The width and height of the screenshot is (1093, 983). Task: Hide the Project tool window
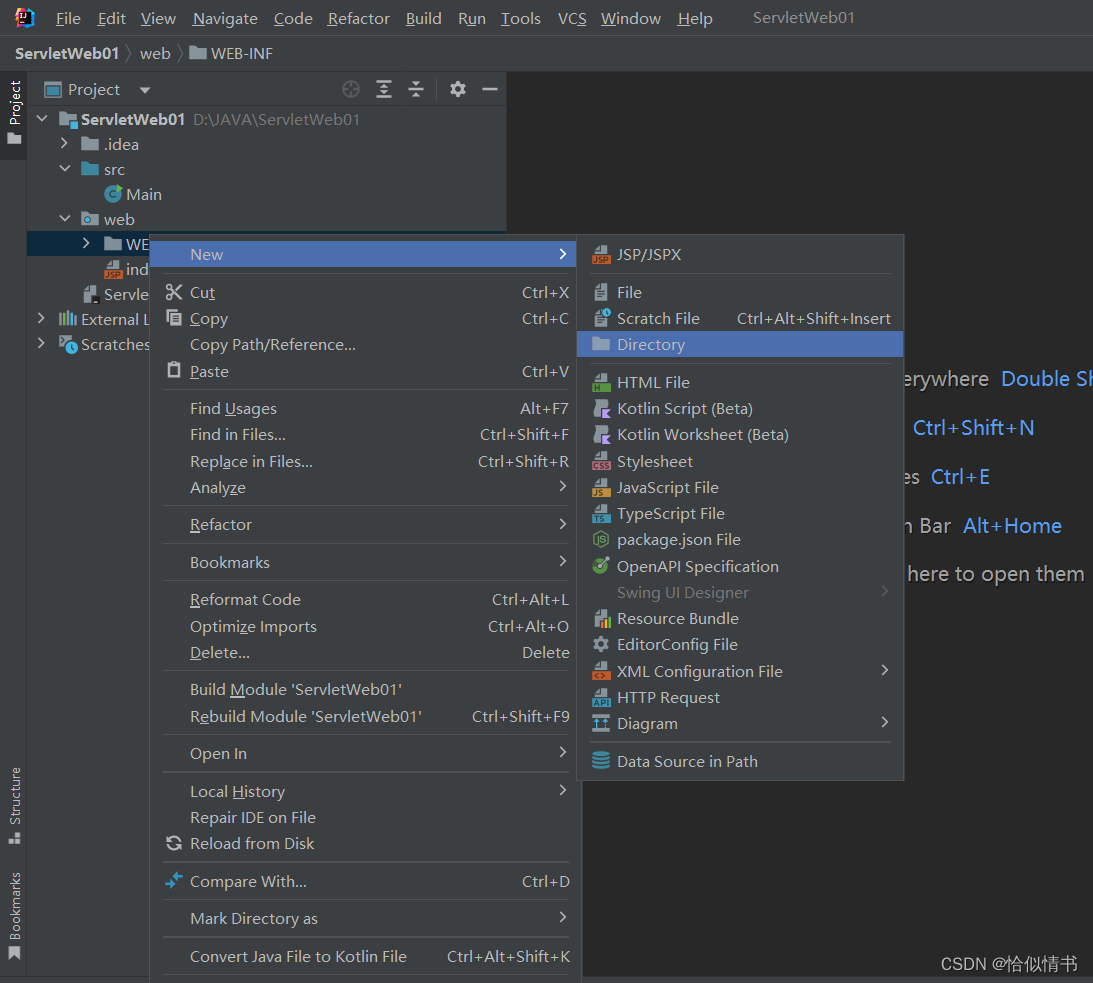[489, 89]
